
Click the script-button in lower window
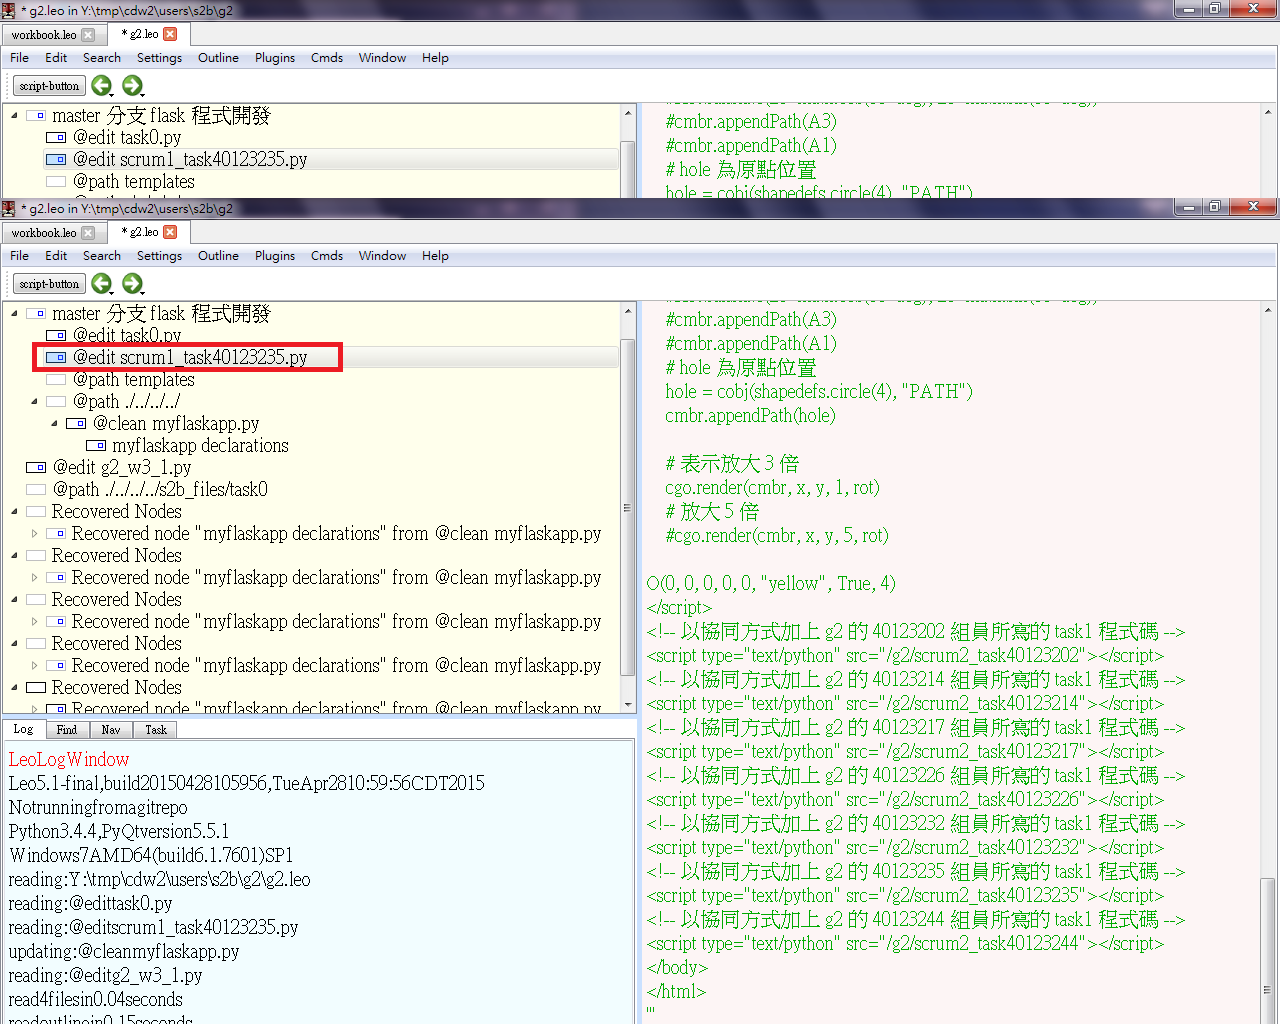[49, 284]
